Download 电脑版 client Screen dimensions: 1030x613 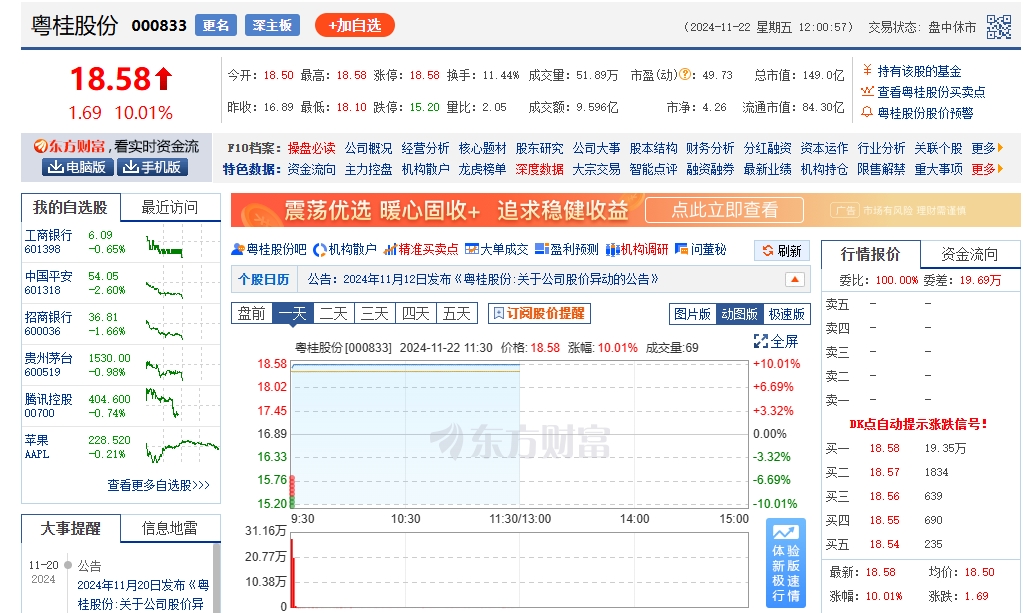click(78, 167)
